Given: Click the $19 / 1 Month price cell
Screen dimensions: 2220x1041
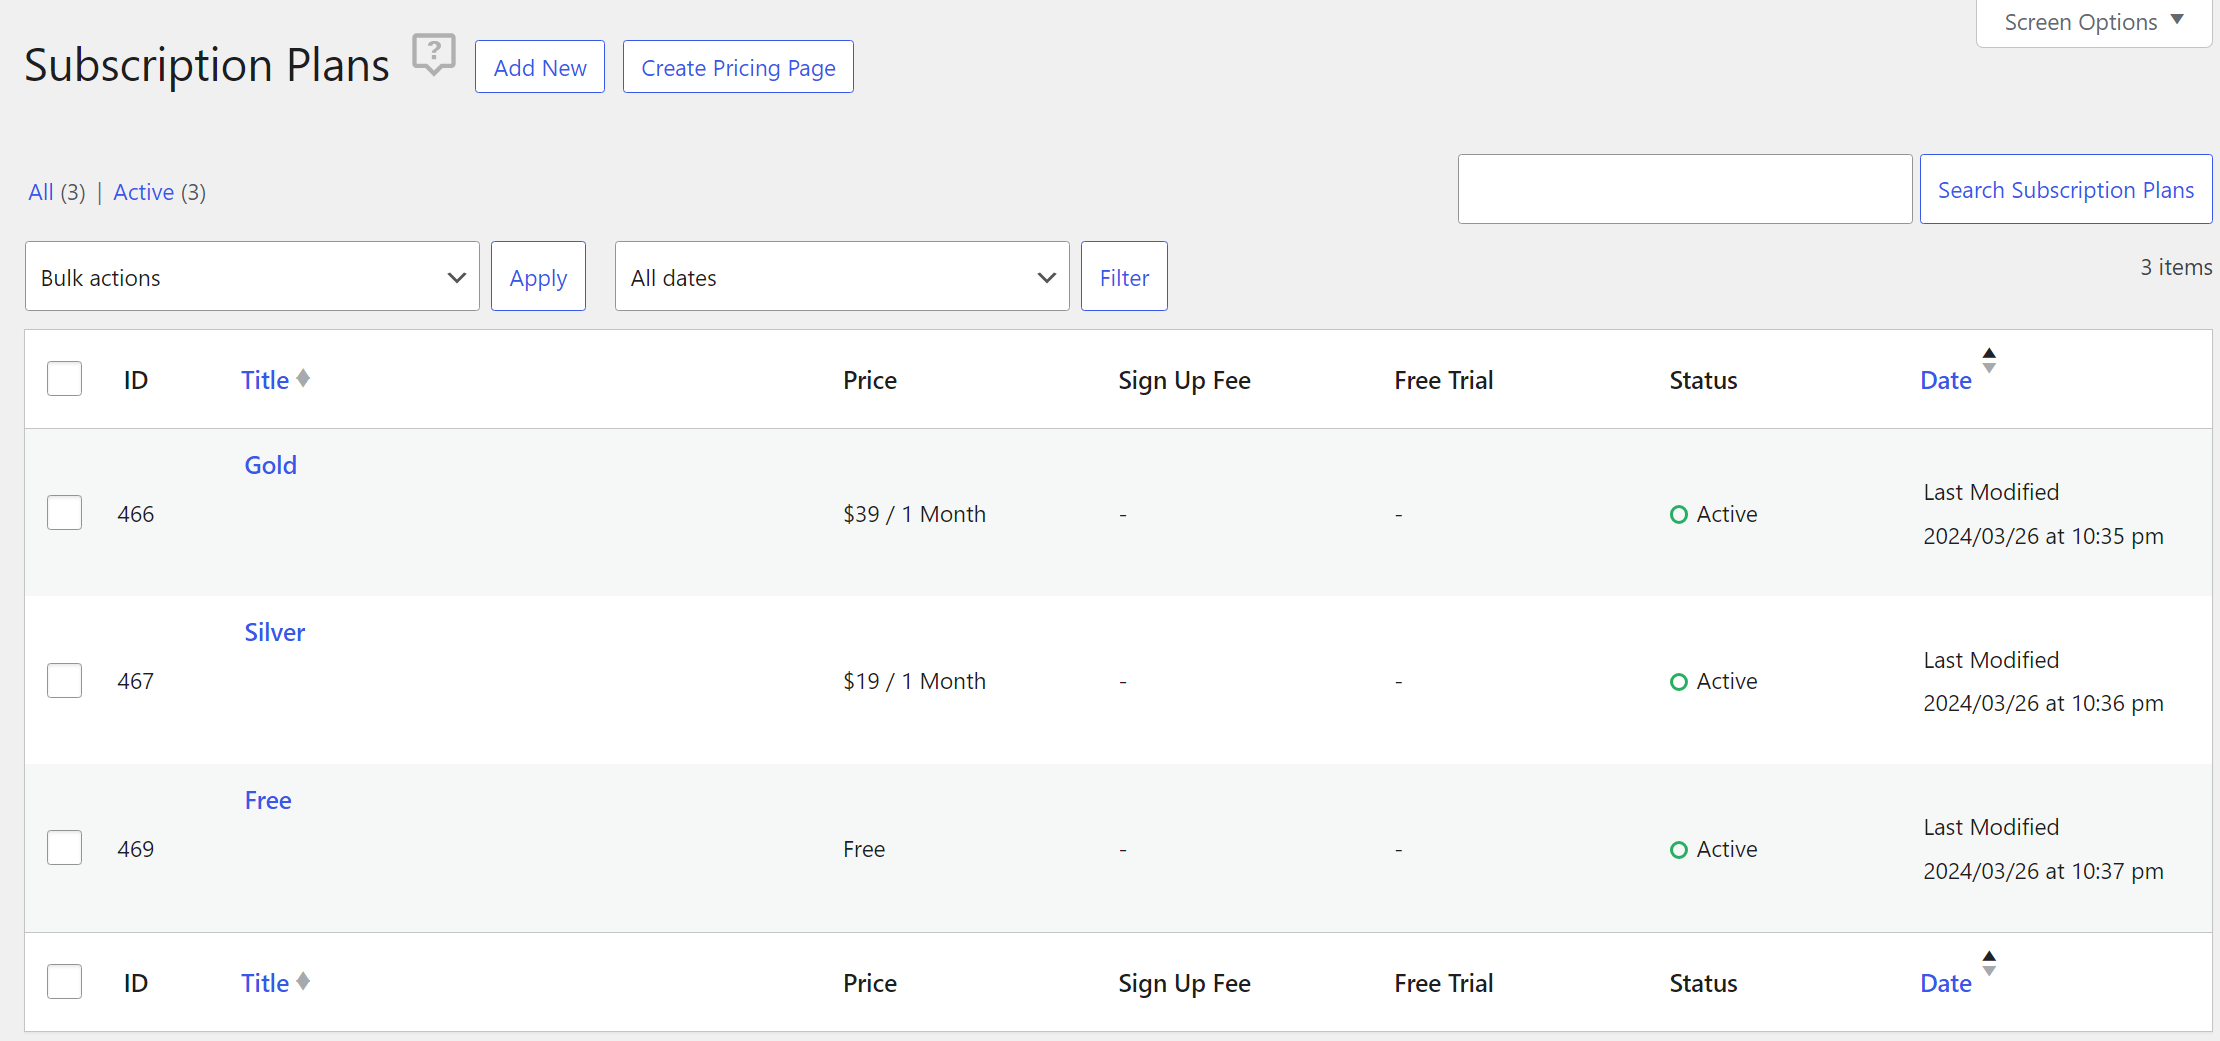Looking at the screenshot, I should [914, 681].
